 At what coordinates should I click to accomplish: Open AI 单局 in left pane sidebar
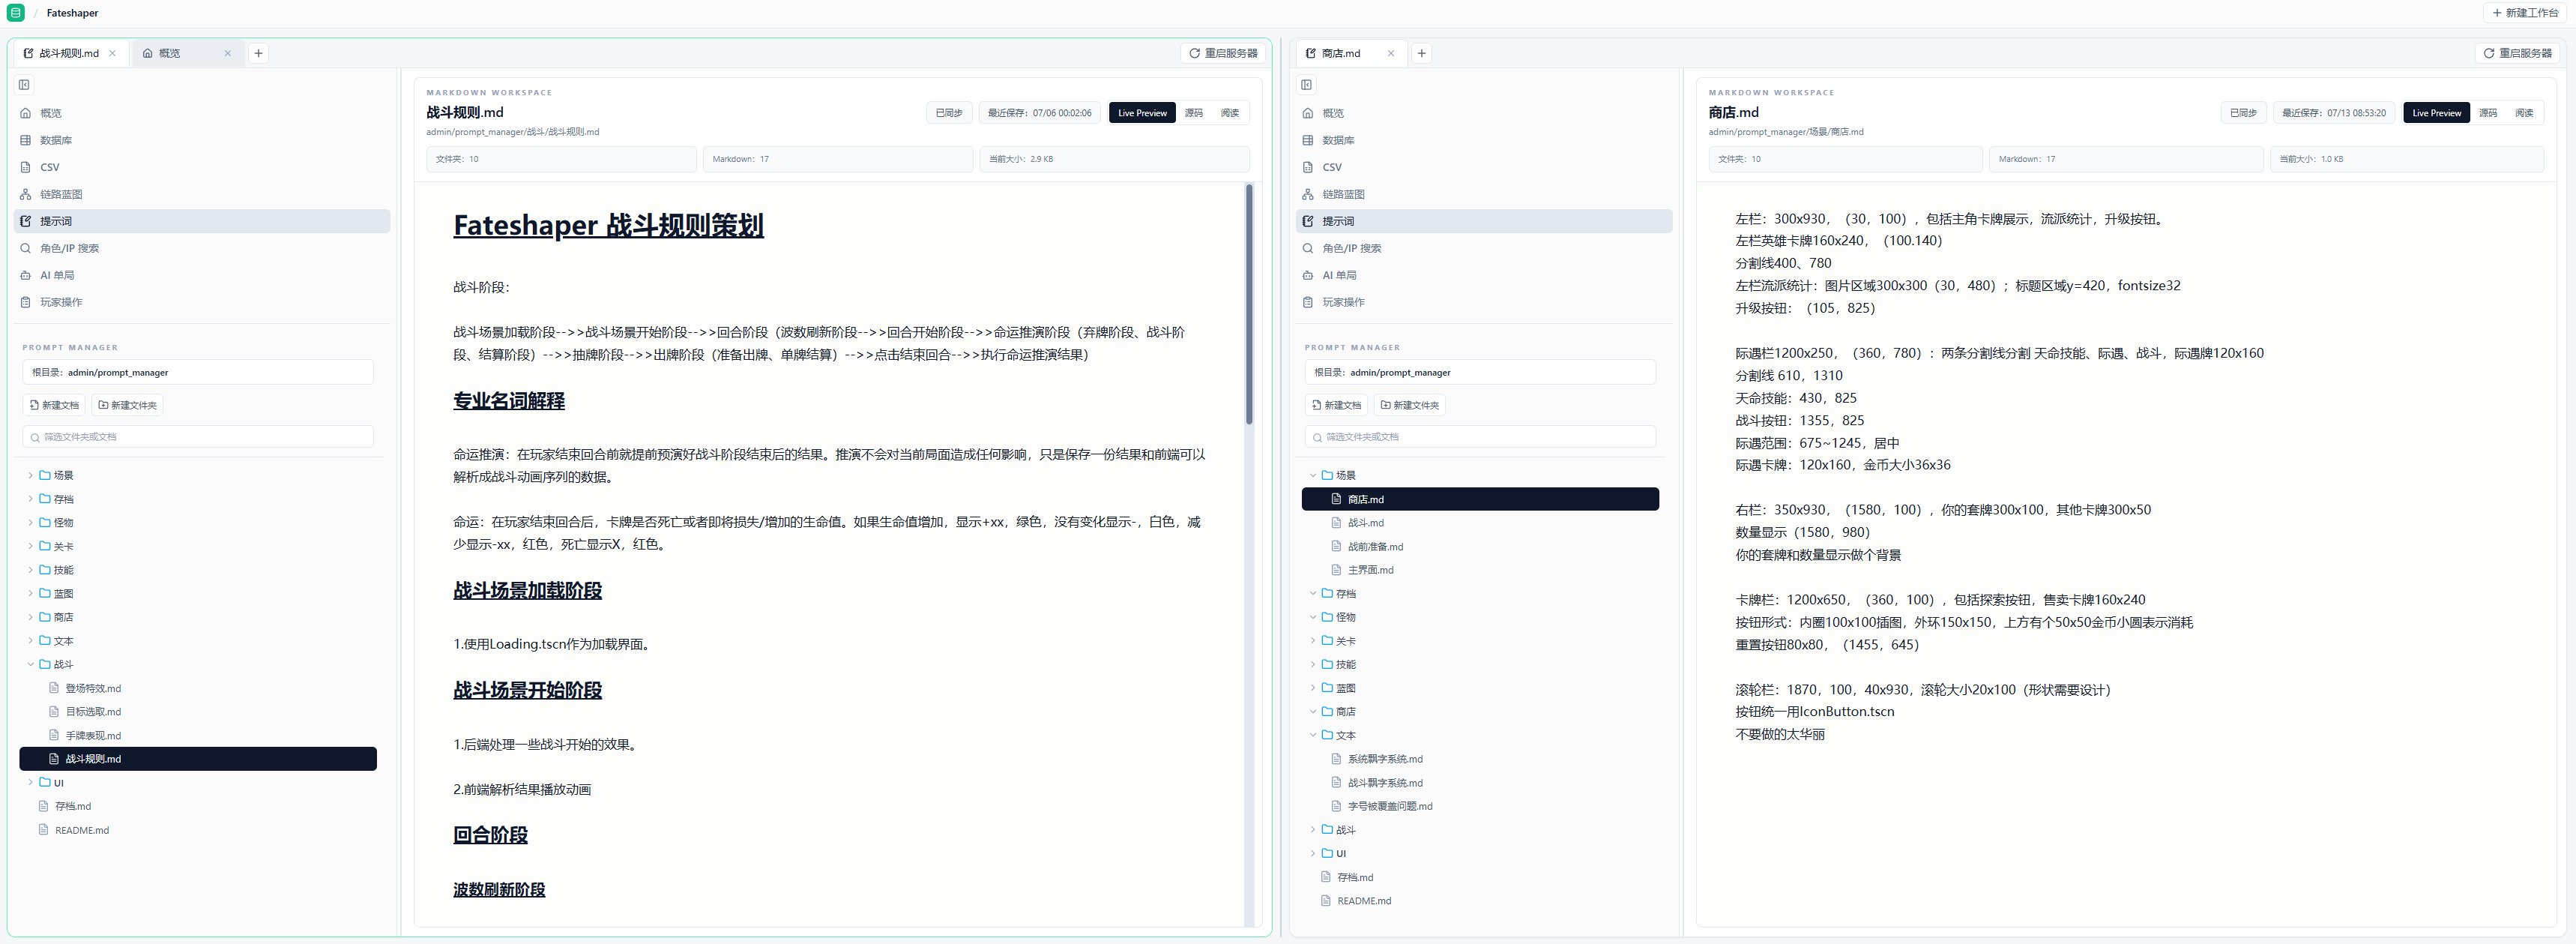click(x=202, y=275)
